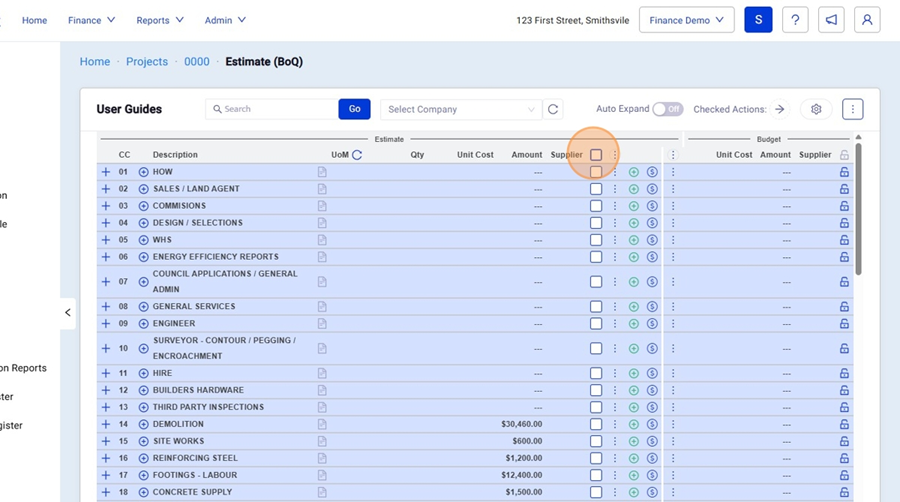Click the lock icon for HOW row
Viewport: 900px width, 502px height.
click(x=844, y=172)
